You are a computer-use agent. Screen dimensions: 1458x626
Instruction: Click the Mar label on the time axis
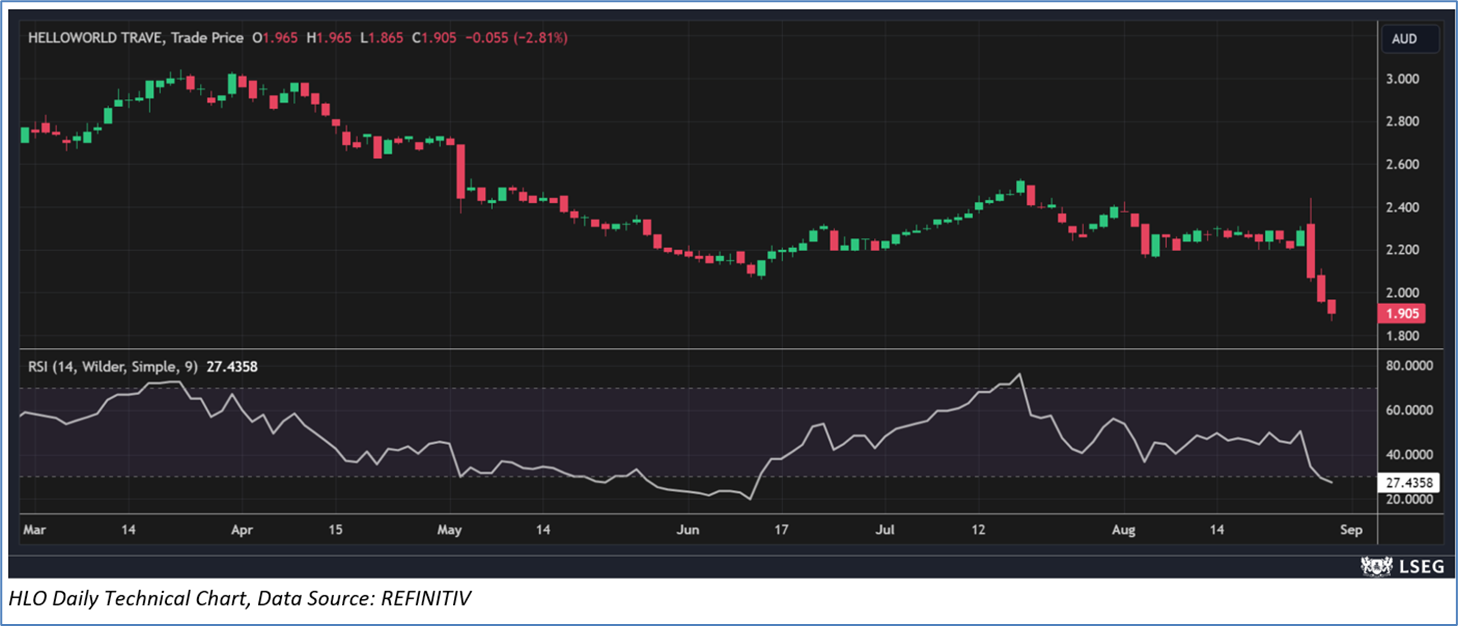coord(35,529)
